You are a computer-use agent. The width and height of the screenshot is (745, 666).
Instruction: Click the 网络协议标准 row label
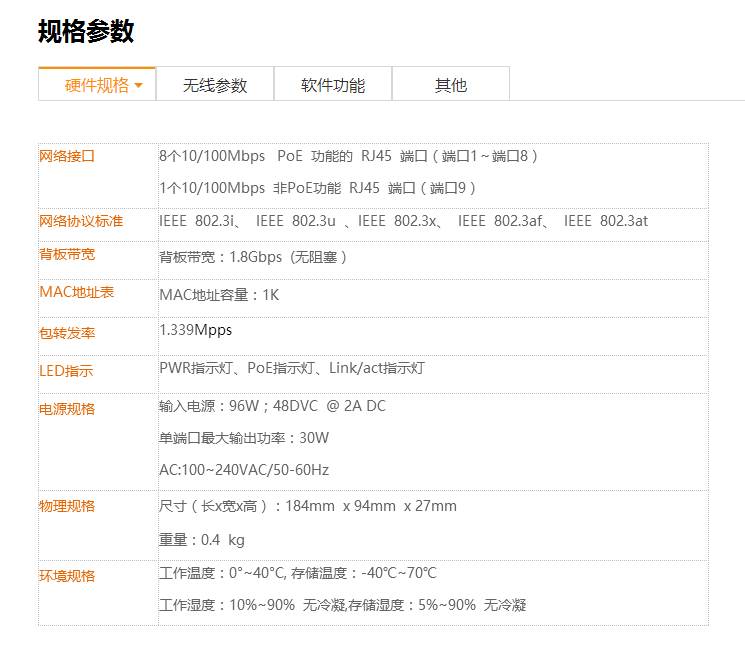tap(81, 221)
